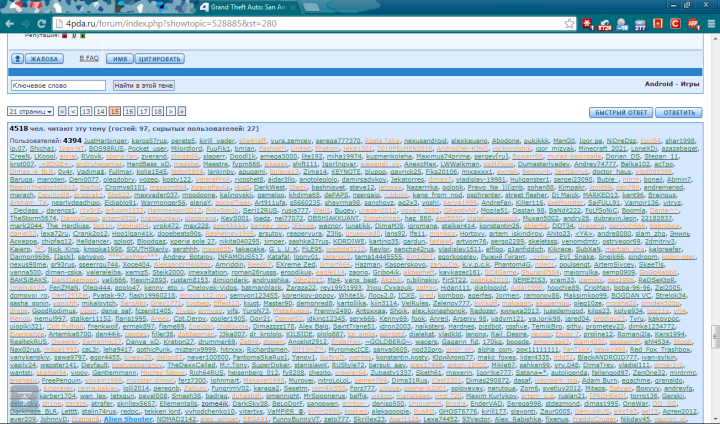This screenshot has width=720, height=424.
Task: Open the Chrome hamburger menu
Action: (711, 24)
